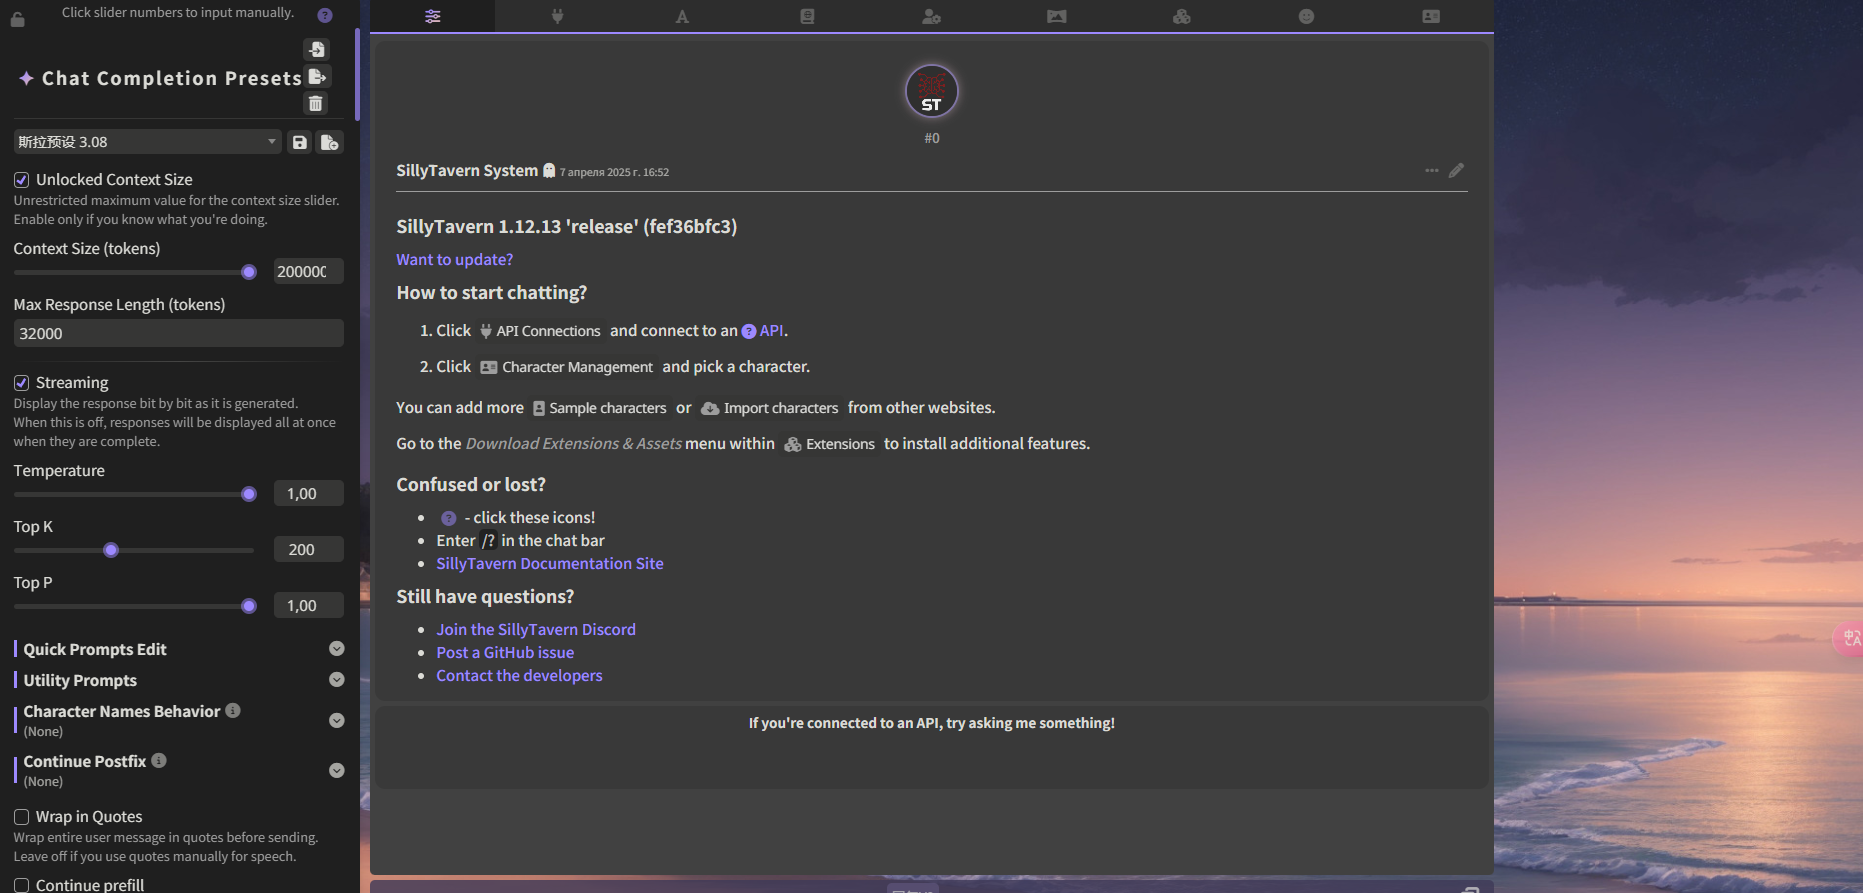This screenshot has height=893, width=1863.
Task: Click Temperature value field
Action: point(308,494)
